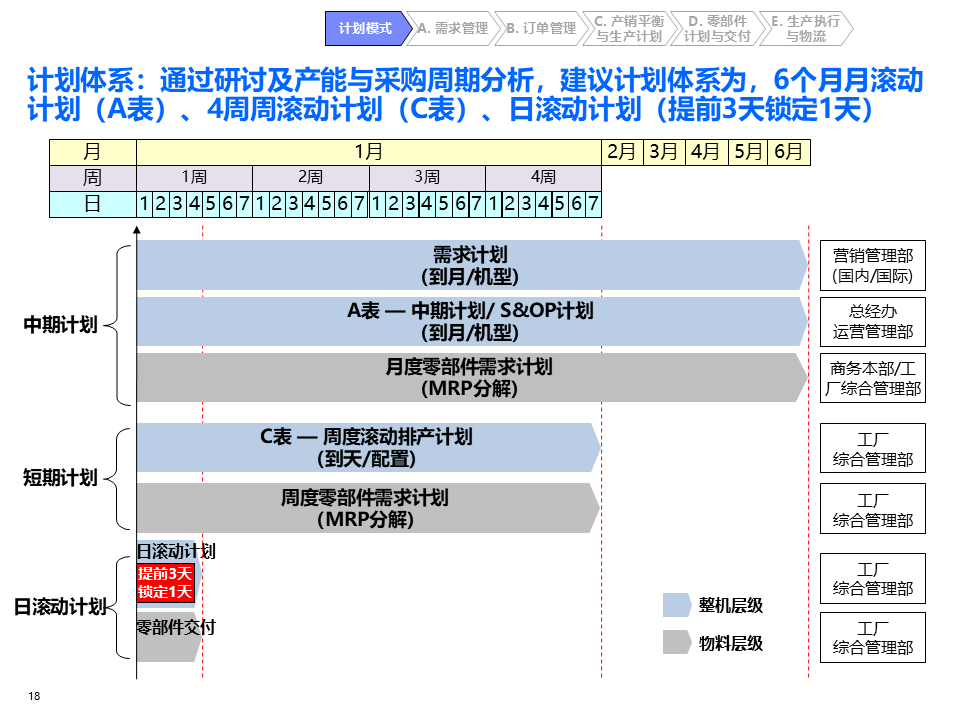Click the 周 row header cell
The image size is (960, 720).
pos(93,178)
